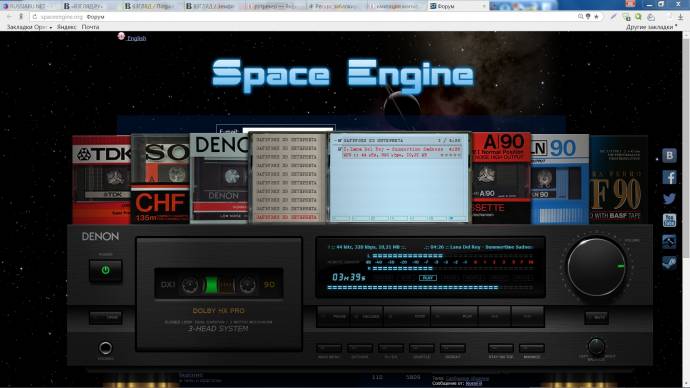Open the YouTube icon in the sidebar
This screenshot has width=690, height=388.
click(669, 220)
